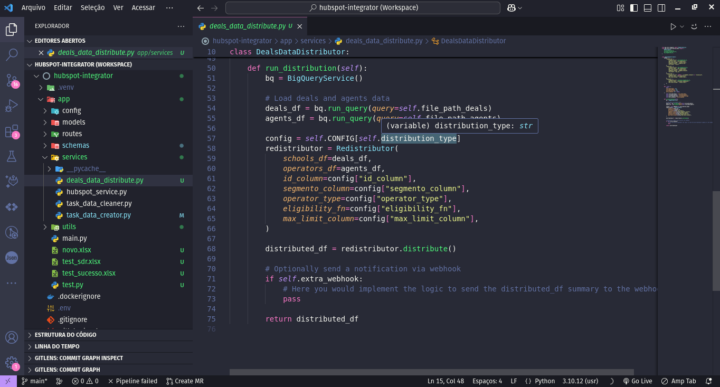
Task: Open task_data_creator.py in the explorer
Action: (98, 215)
